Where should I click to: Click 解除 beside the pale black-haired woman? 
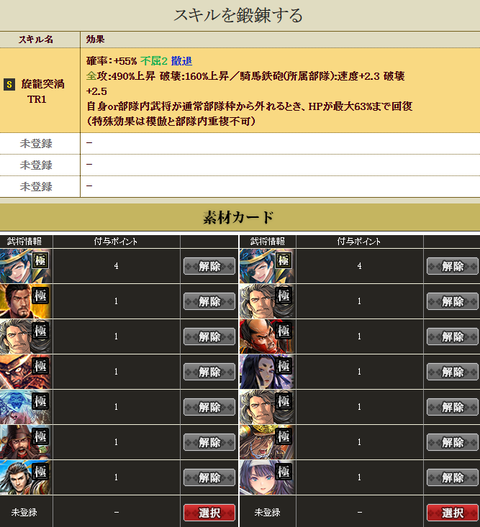coord(452,372)
